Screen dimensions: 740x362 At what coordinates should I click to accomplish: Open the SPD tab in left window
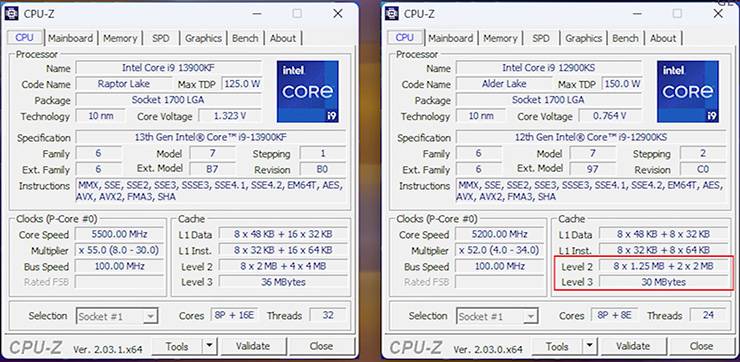click(160, 38)
